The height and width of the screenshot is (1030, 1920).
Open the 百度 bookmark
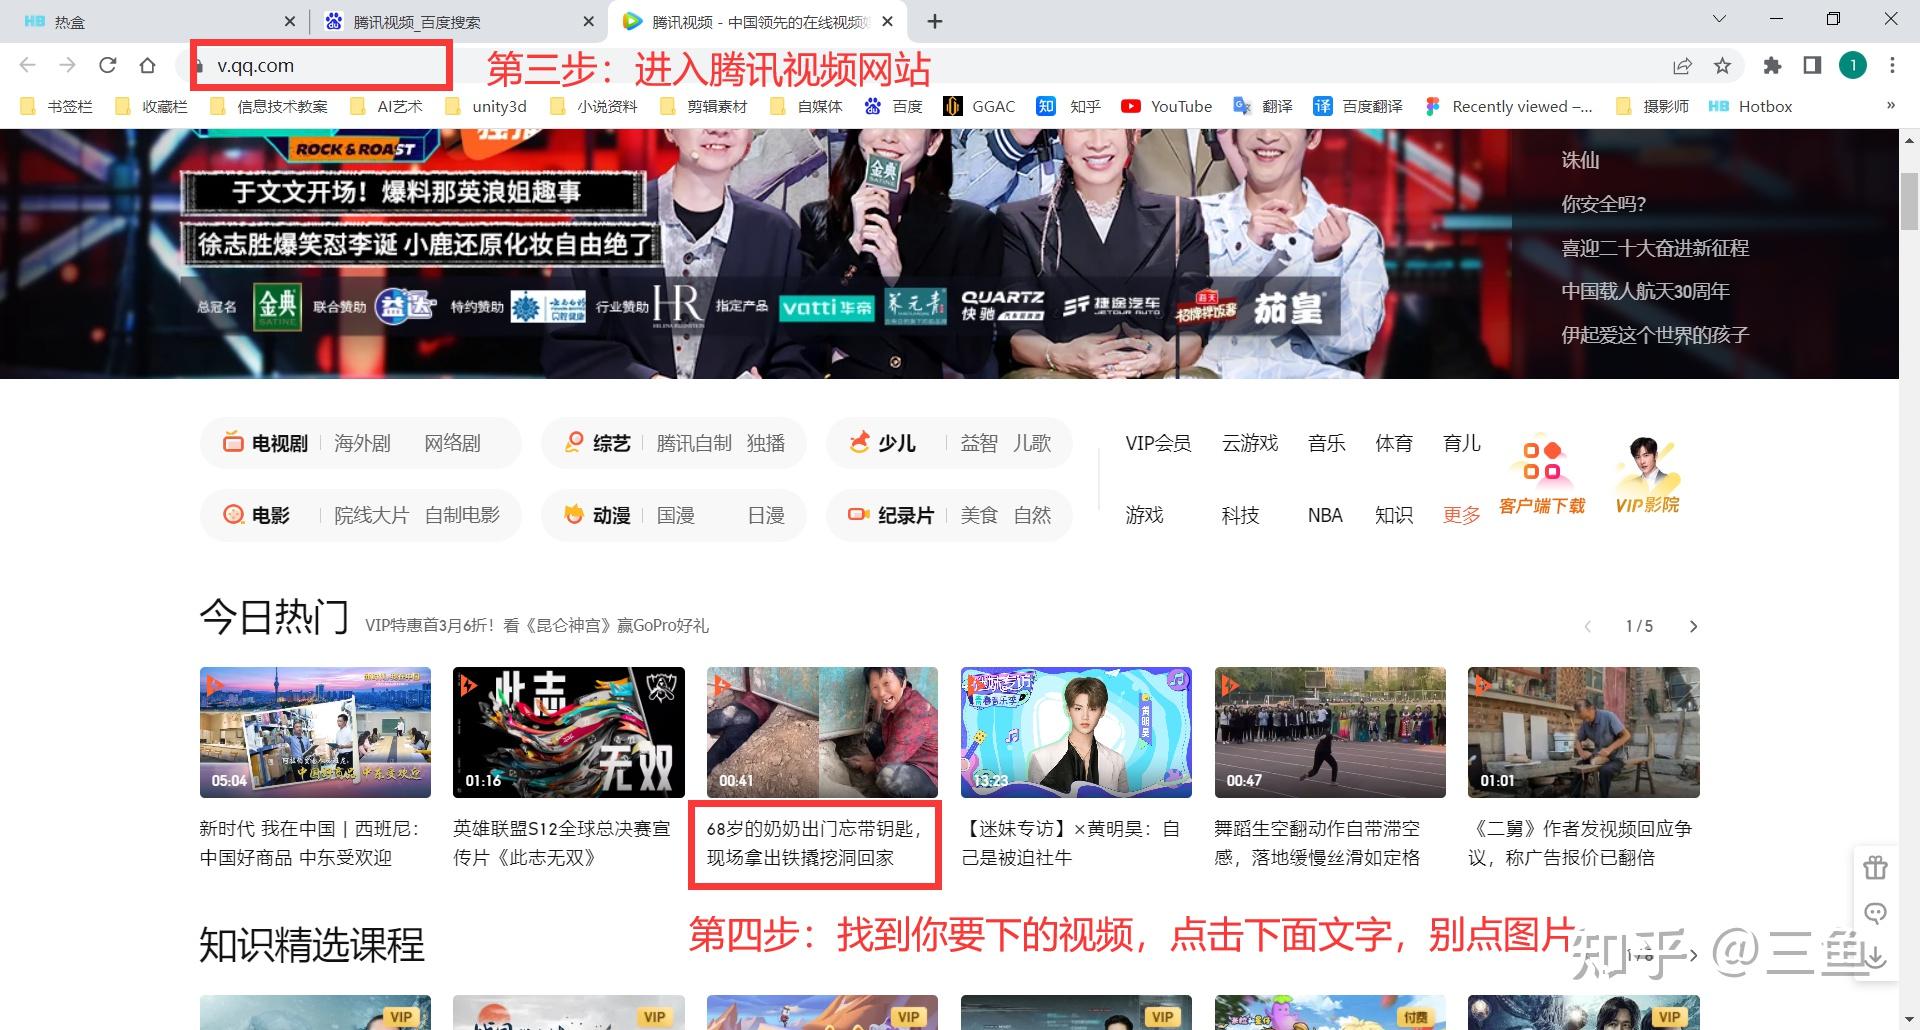[893, 106]
